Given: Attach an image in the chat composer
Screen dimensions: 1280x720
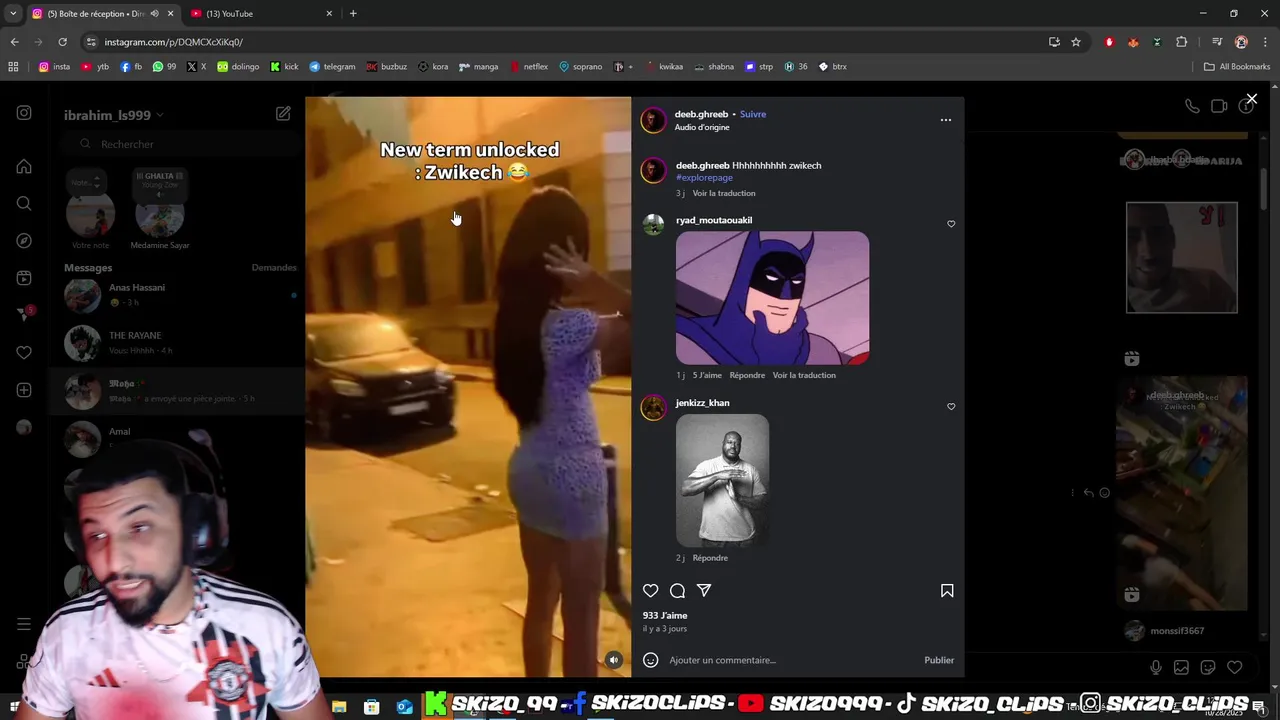Looking at the screenshot, I should point(1181,668).
